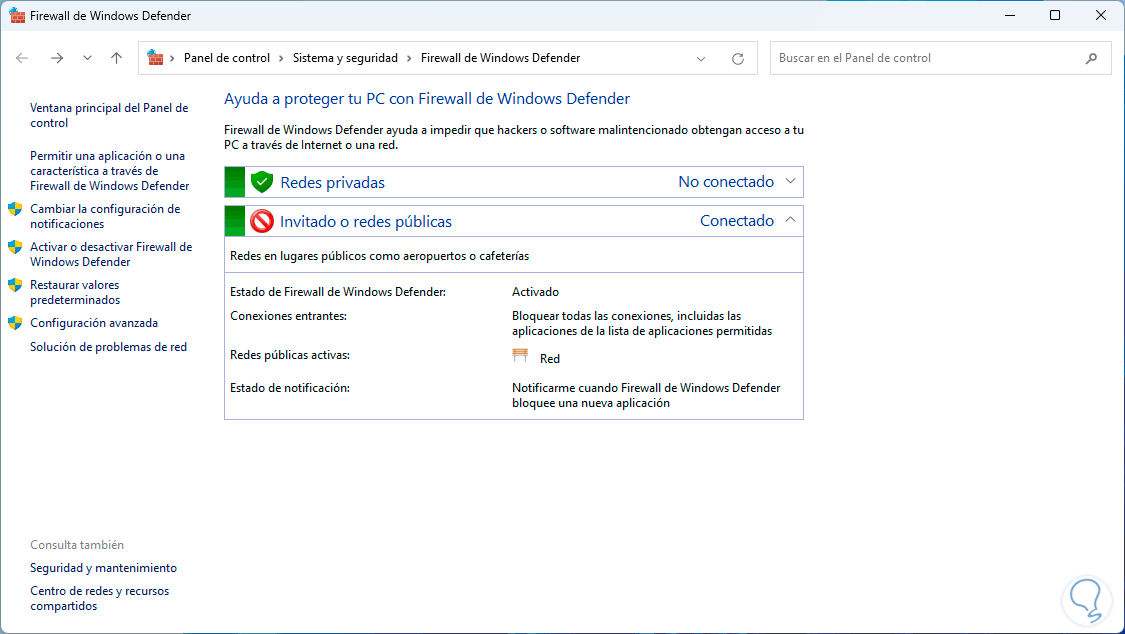The image size is (1125, 634).
Task: Select Sistema y seguridad breadcrumb
Action: click(345, 58)
